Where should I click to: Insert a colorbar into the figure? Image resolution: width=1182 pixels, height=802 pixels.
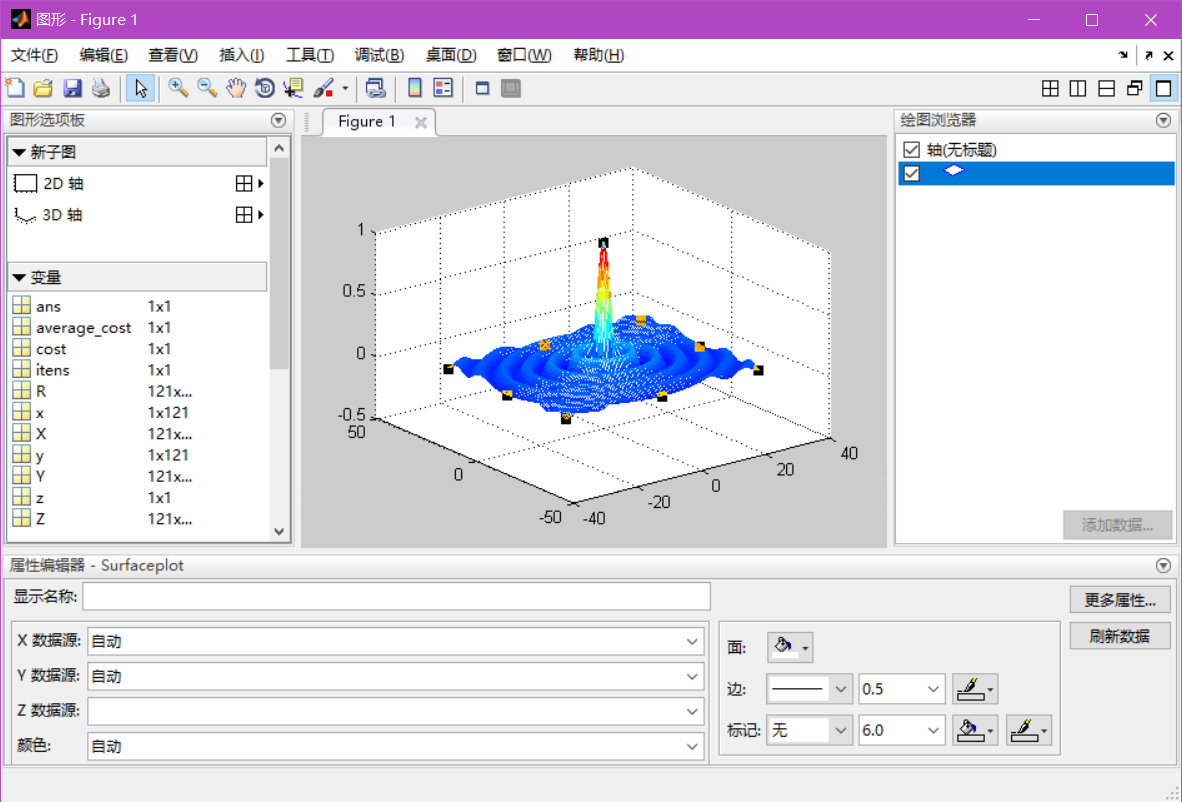pyautogui.click(x=413, y=88)
